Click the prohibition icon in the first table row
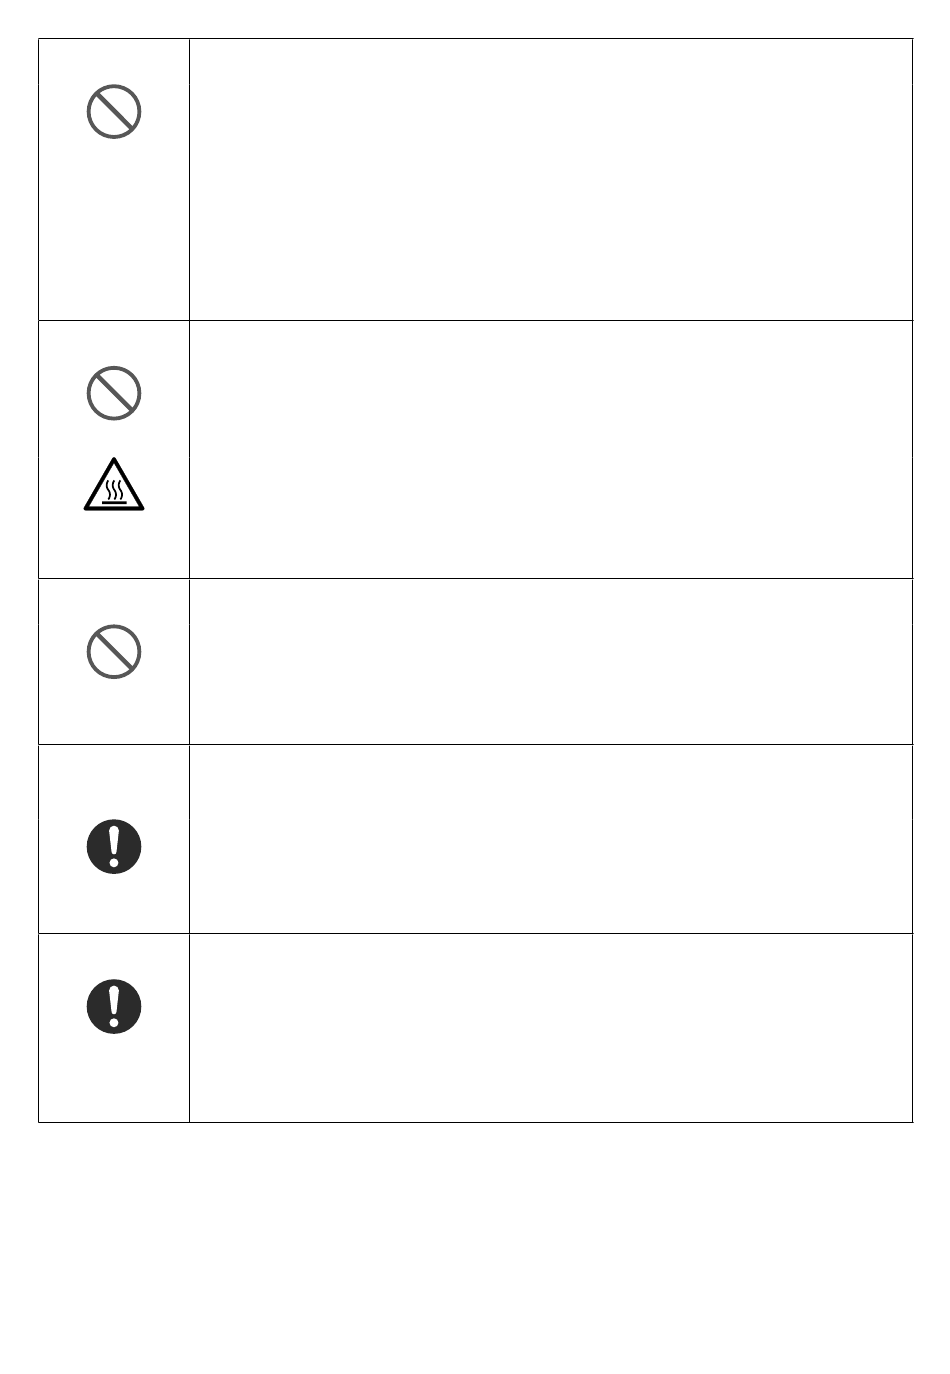The width and height of the screenshot is (950, 1374). coord(114,111)
